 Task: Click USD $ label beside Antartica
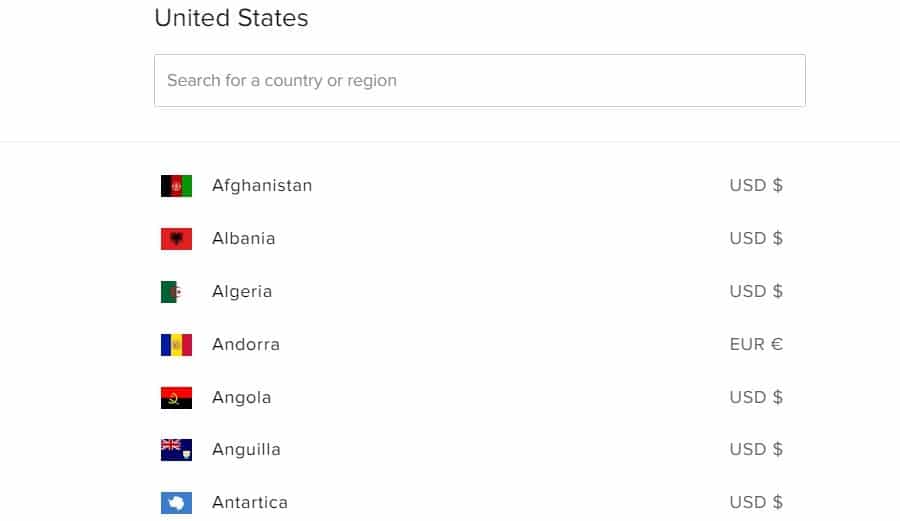click(756, 502)
